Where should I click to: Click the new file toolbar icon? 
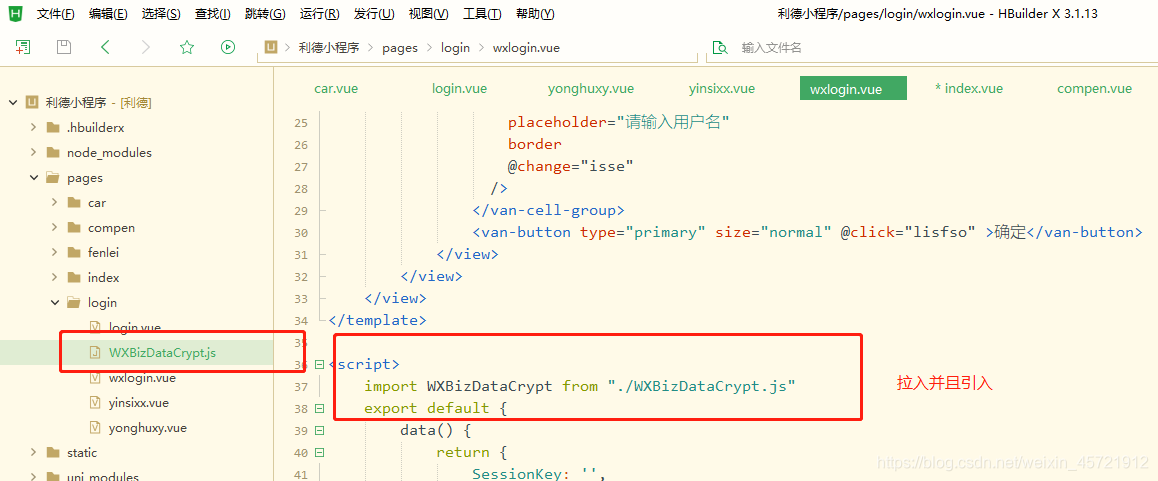23,47
